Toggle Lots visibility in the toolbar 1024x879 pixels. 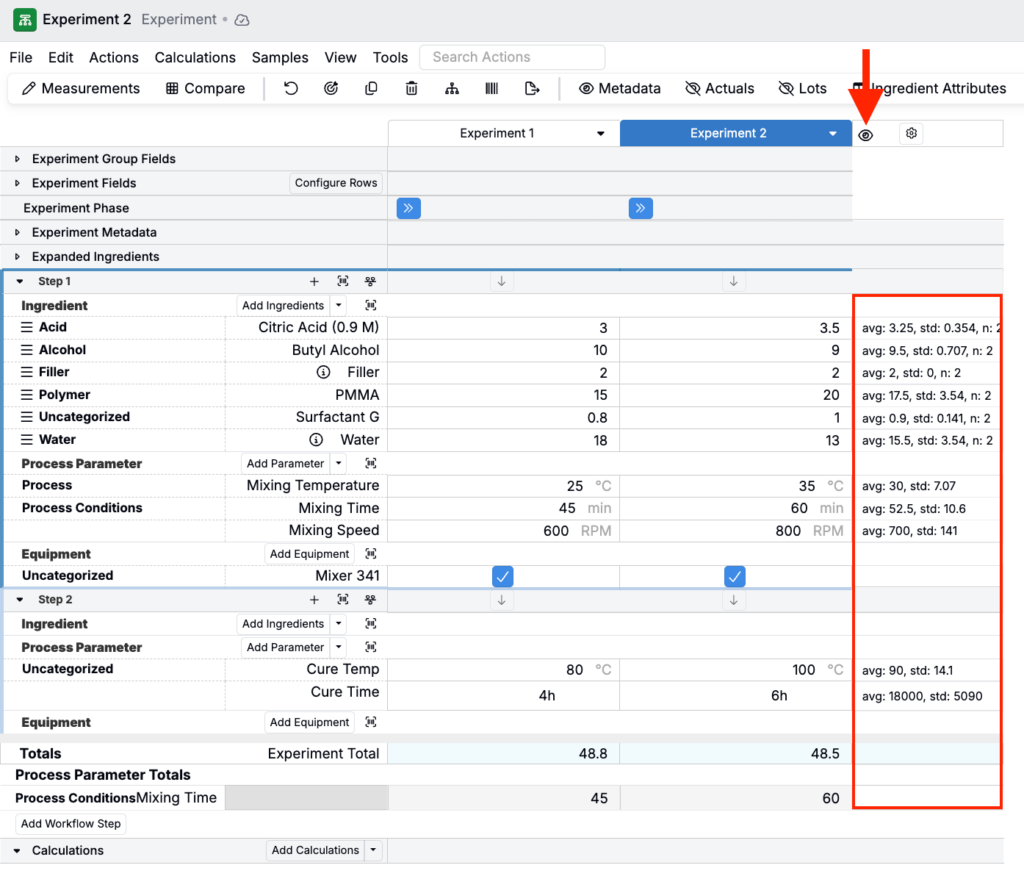pos(802,88)
